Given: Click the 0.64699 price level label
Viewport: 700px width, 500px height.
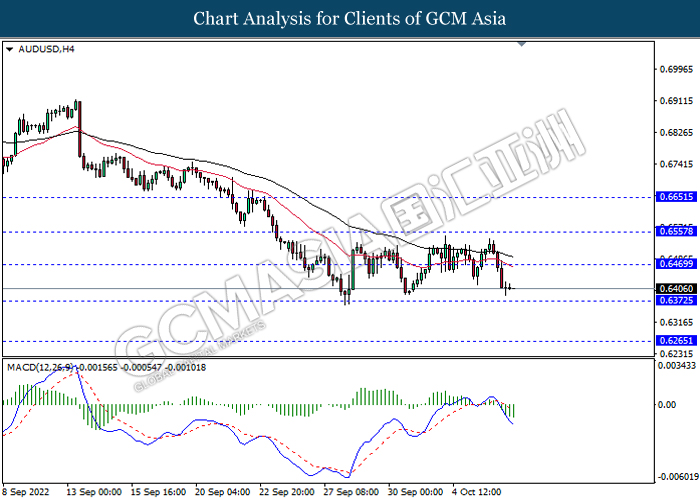Looking at the screenshot, I should (676, 264).
